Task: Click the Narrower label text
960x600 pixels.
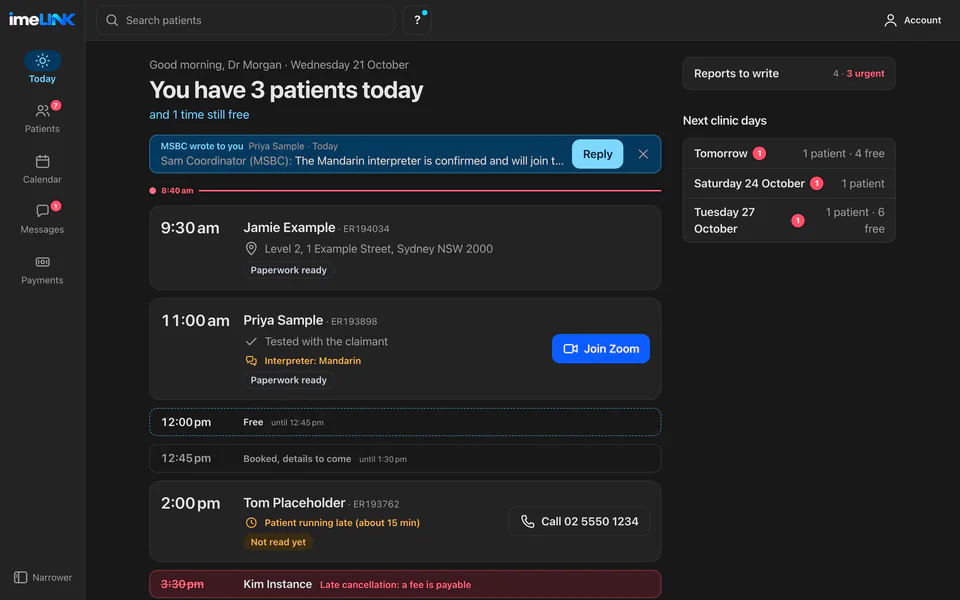Action: point(52,577)
